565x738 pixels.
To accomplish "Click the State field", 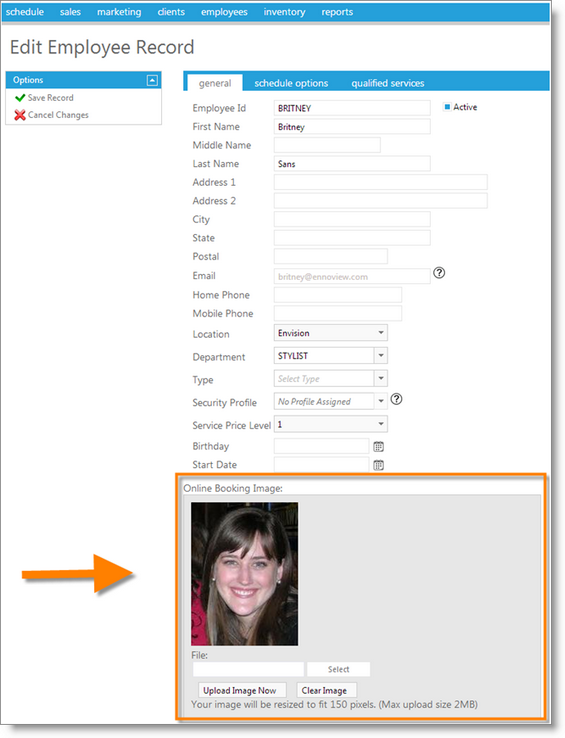I will click(352, 238).
